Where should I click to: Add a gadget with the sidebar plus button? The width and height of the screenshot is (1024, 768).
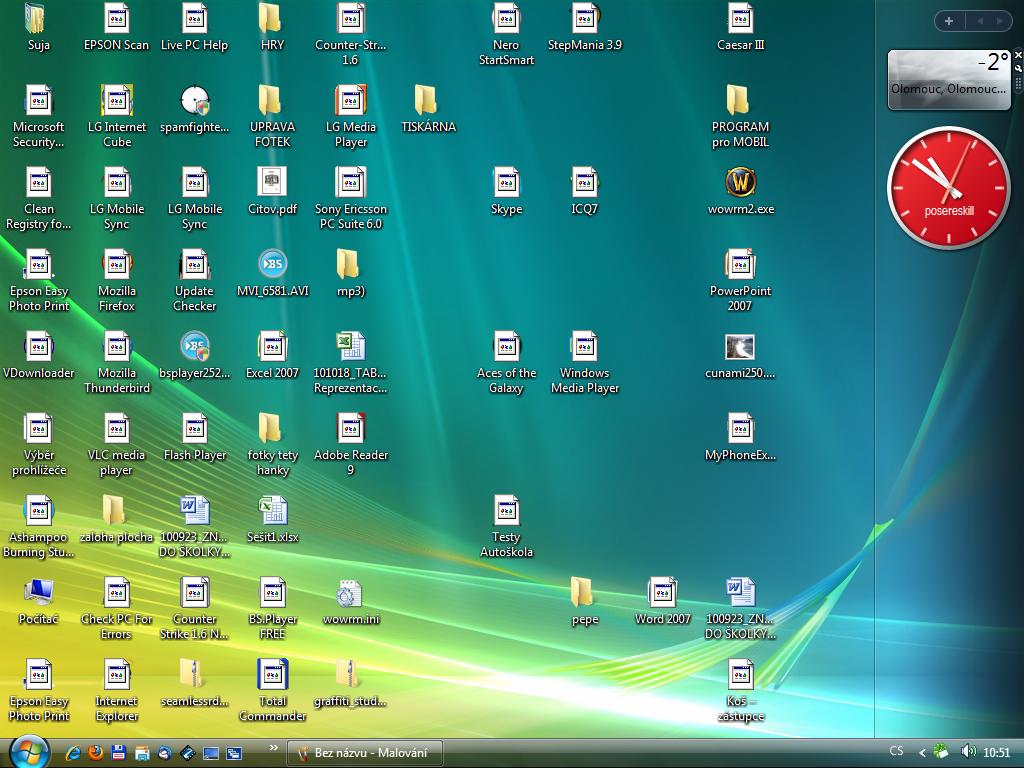[x=949, y=21]
